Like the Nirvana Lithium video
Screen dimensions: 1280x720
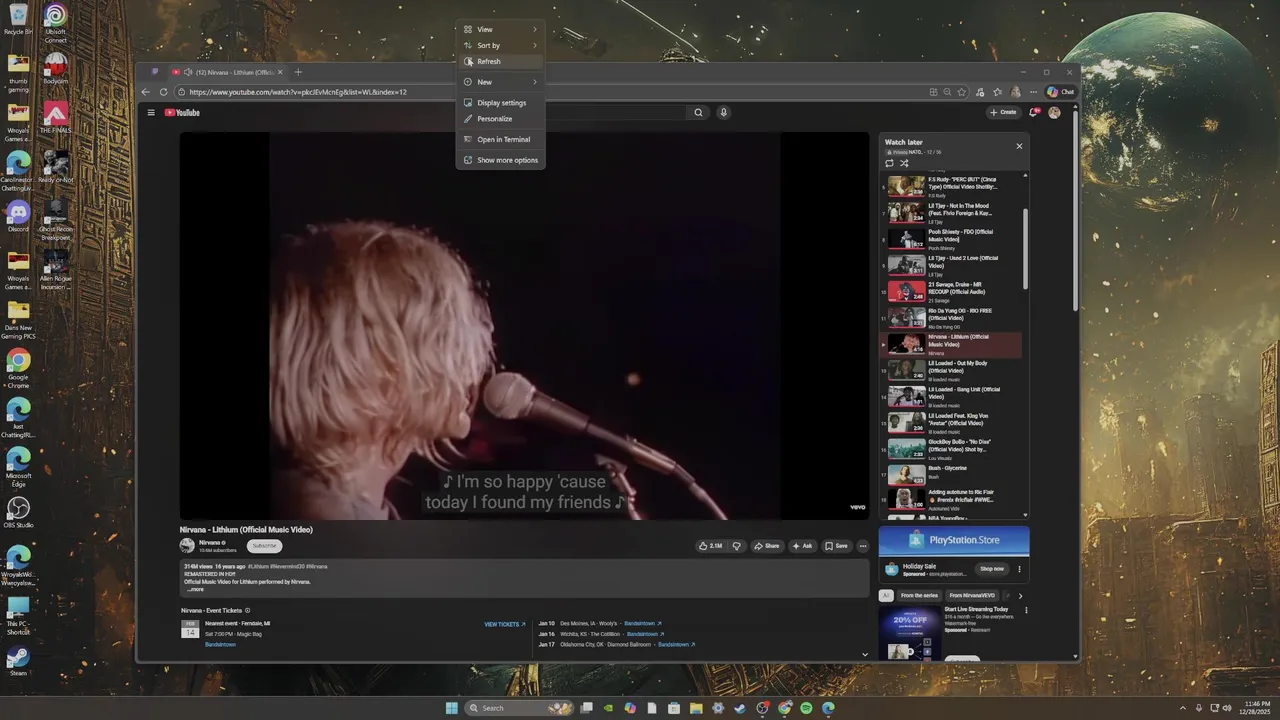point(711,546)
